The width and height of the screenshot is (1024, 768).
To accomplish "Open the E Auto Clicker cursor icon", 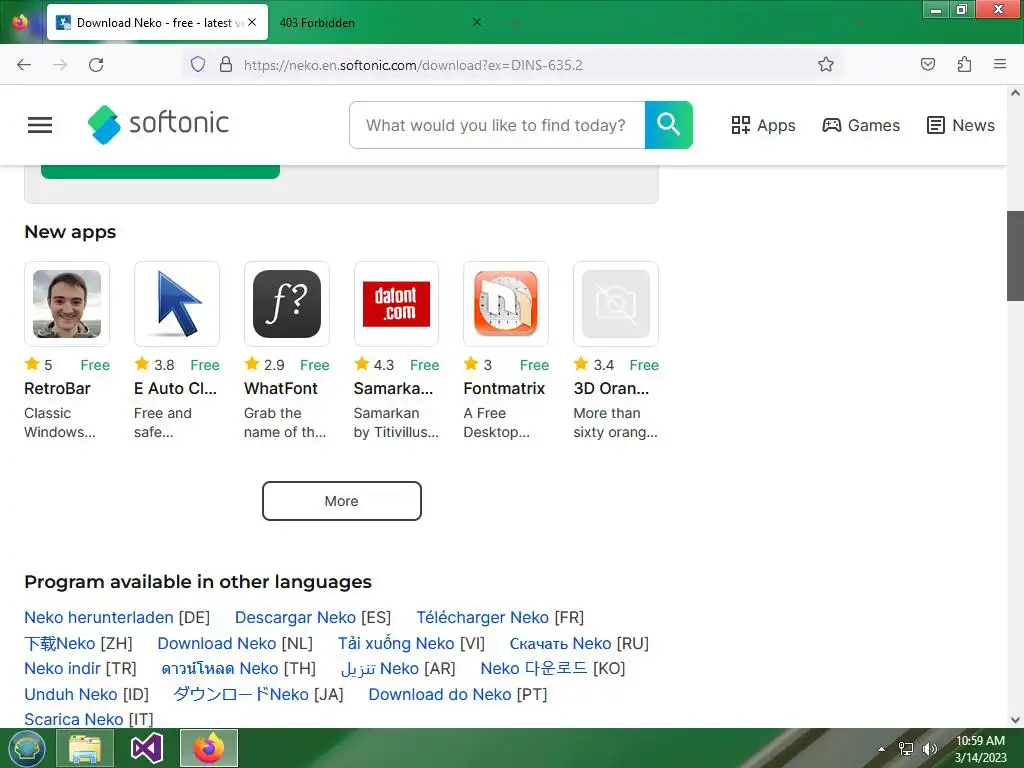I will [x=177, y=304].
